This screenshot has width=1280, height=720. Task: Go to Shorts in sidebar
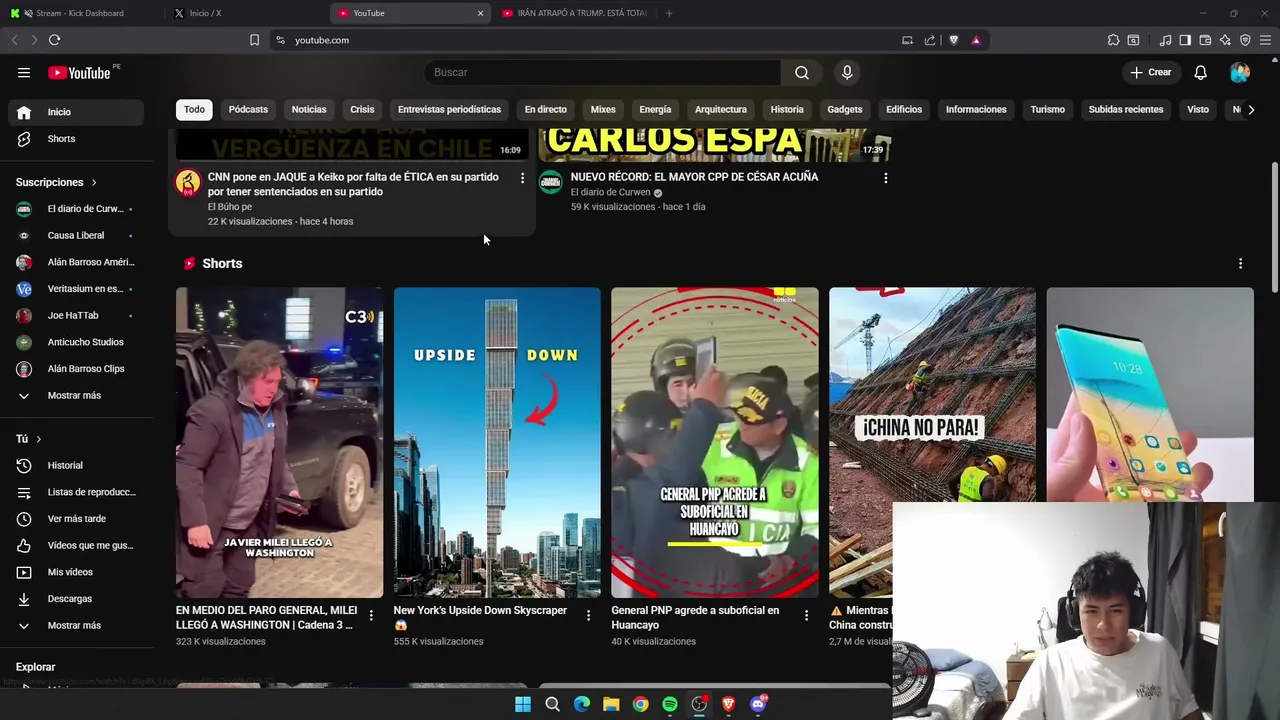click(x=77, y=139)
